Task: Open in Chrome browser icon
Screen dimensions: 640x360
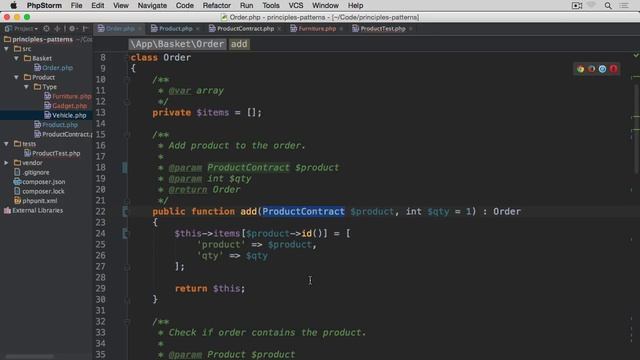Action: click(x=580, y=69)
